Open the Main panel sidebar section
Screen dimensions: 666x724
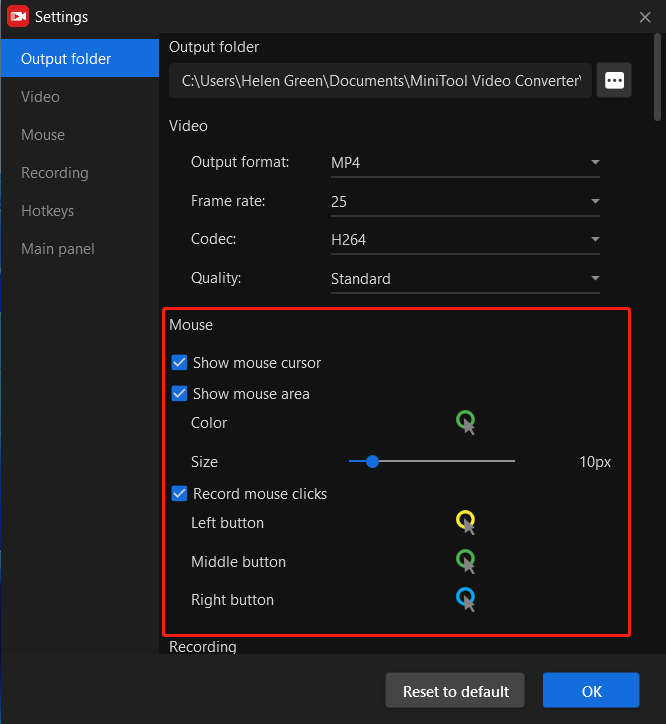coord(80,249)
